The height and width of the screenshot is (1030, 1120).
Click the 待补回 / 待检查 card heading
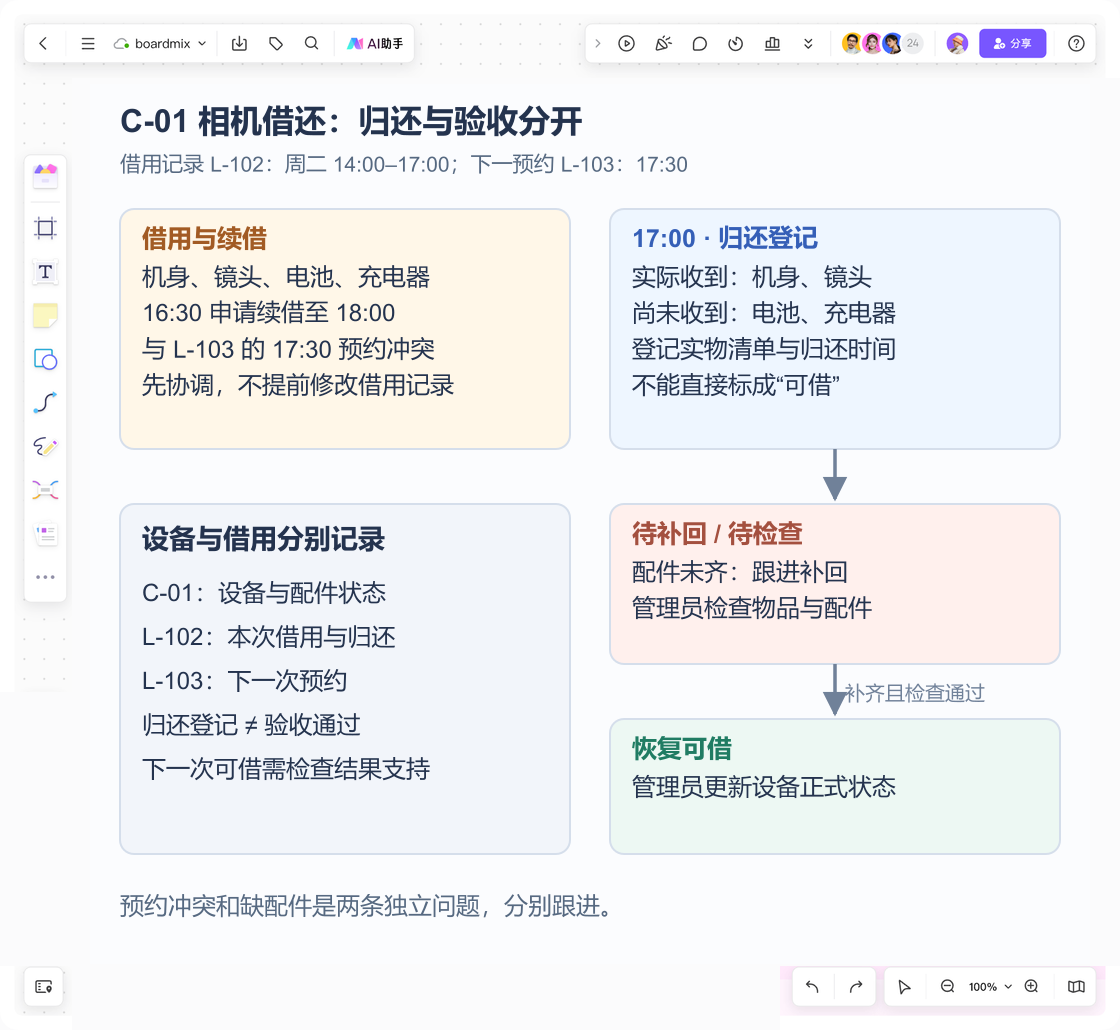[x=717, y=534]
